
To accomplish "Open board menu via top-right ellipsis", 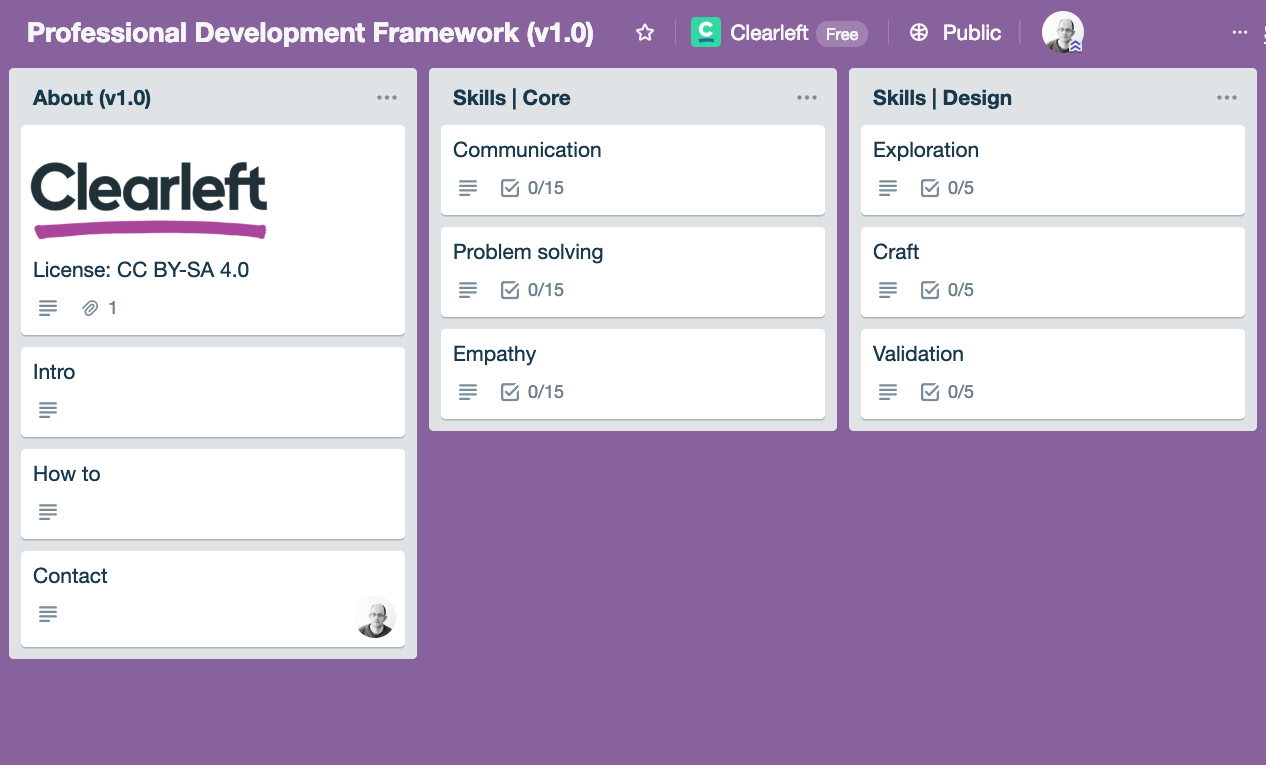I will 1240,33.
